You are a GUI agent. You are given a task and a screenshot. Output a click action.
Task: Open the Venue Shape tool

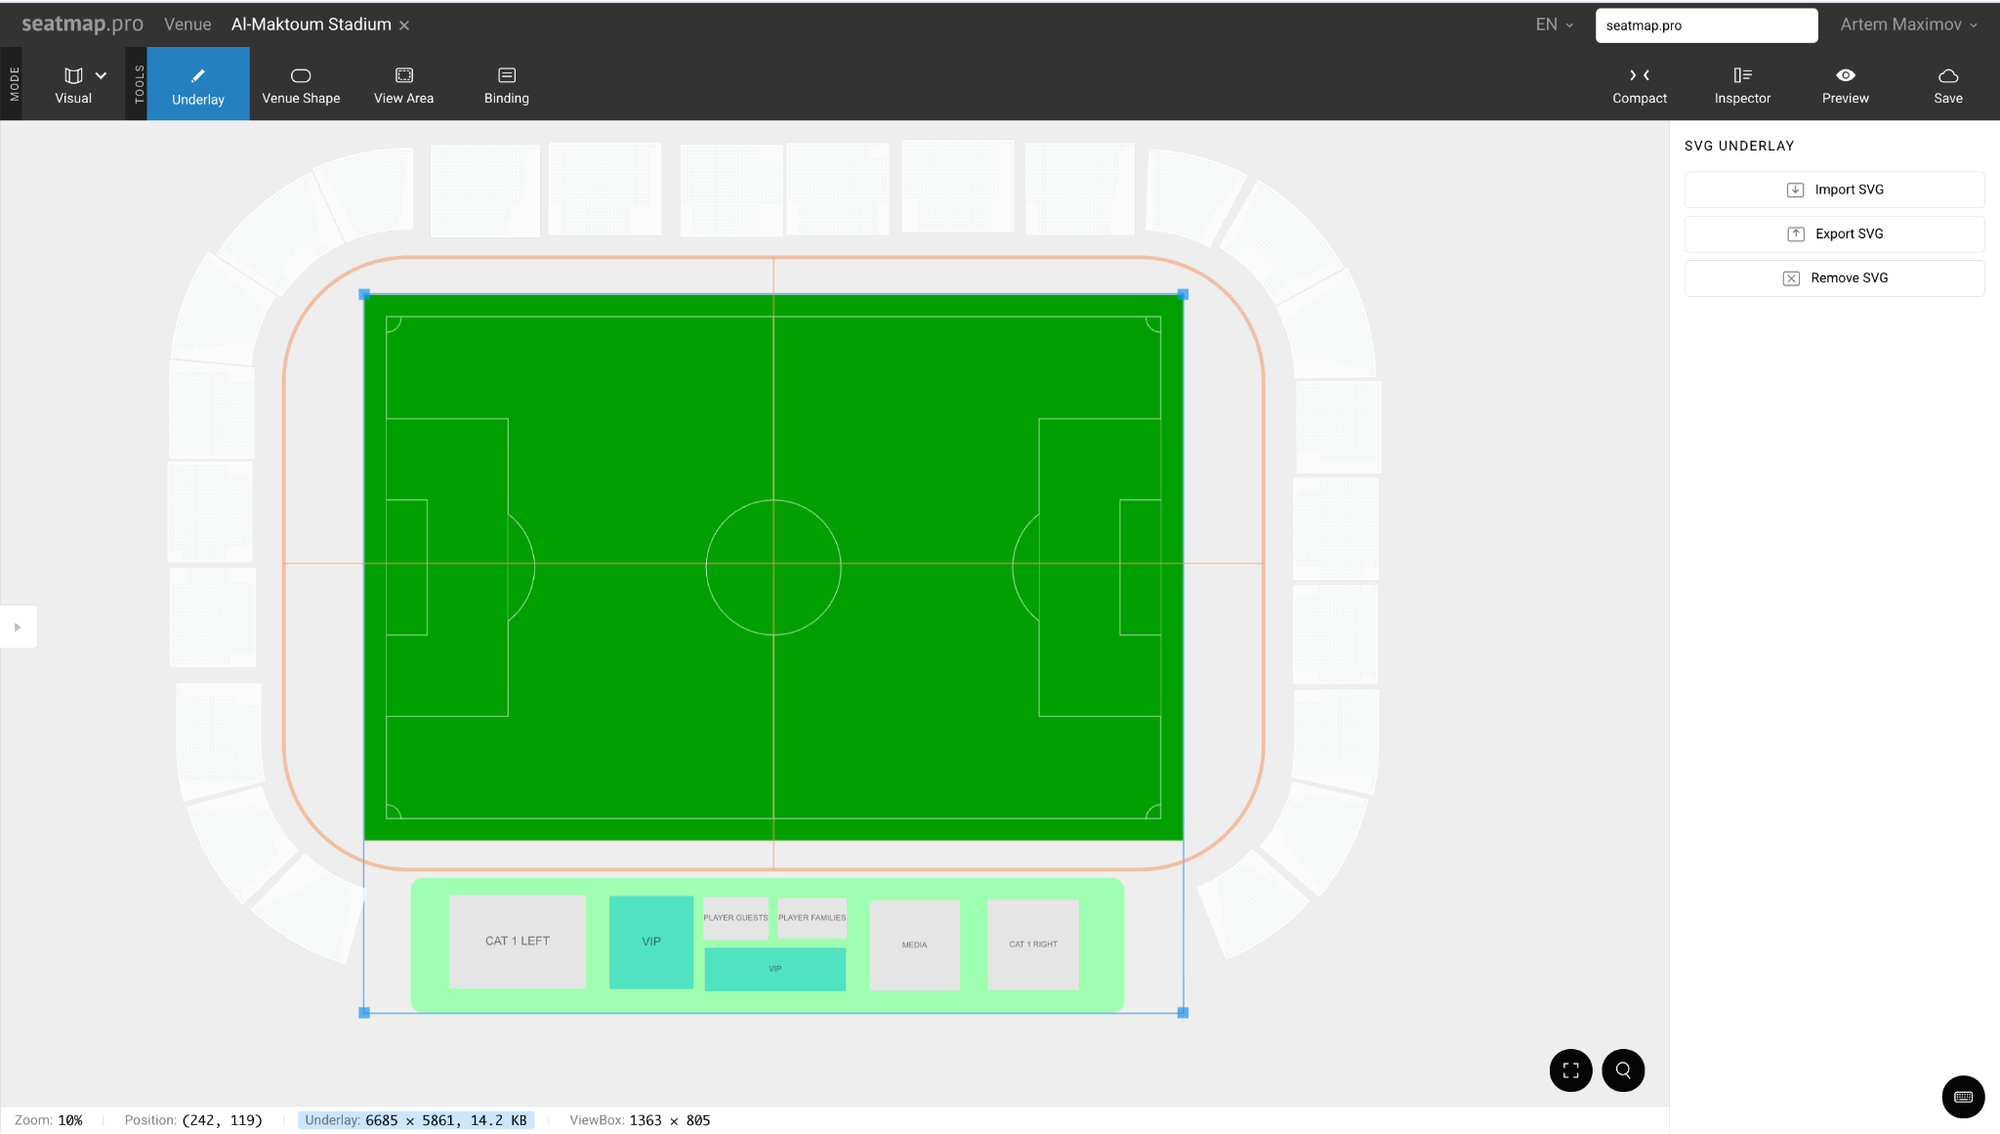tap(300, 84)
